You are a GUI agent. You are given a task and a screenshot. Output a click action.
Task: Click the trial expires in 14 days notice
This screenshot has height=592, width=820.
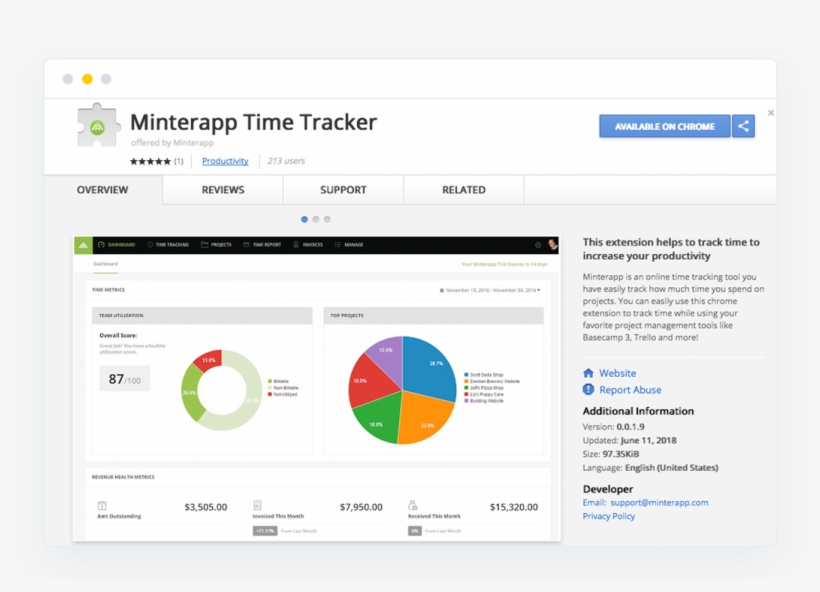pos(504,264)
